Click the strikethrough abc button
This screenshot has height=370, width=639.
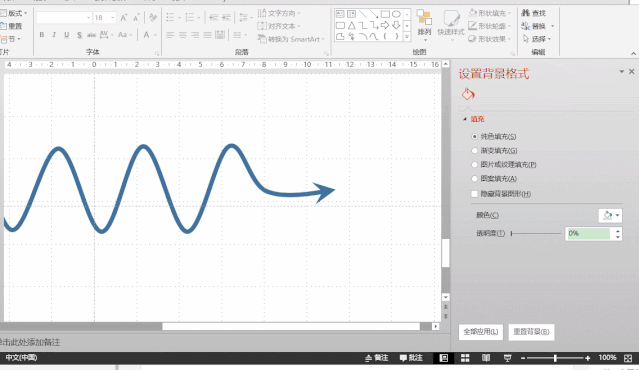point(91,35)
